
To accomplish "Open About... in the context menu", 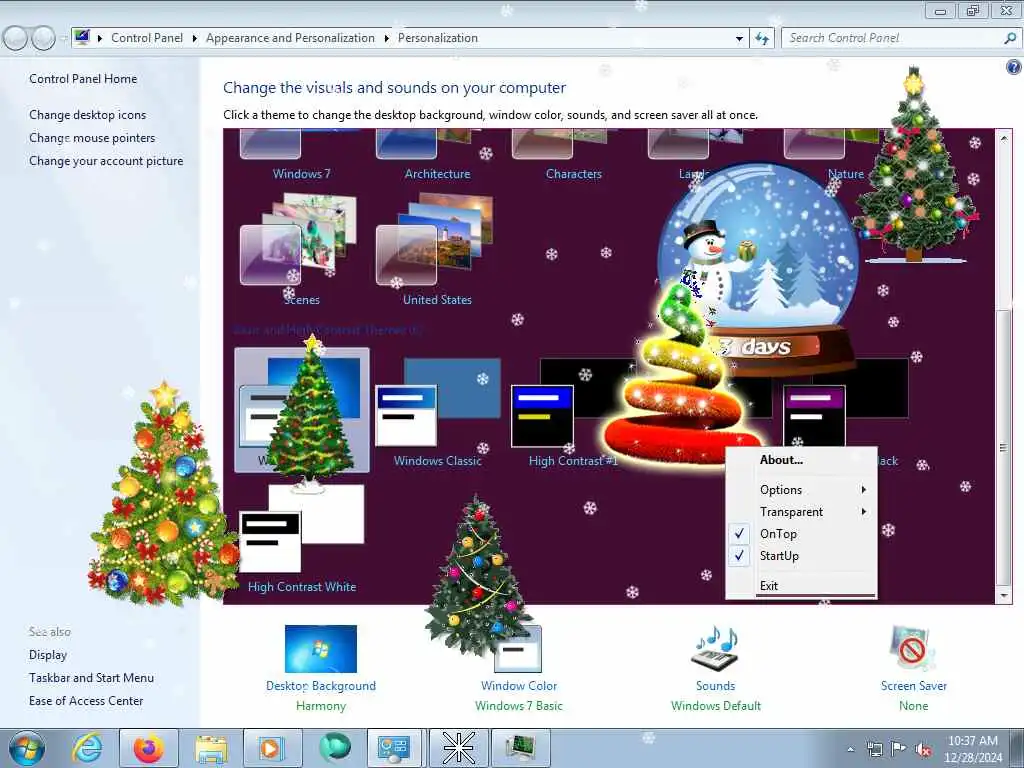I will (801, 460).
